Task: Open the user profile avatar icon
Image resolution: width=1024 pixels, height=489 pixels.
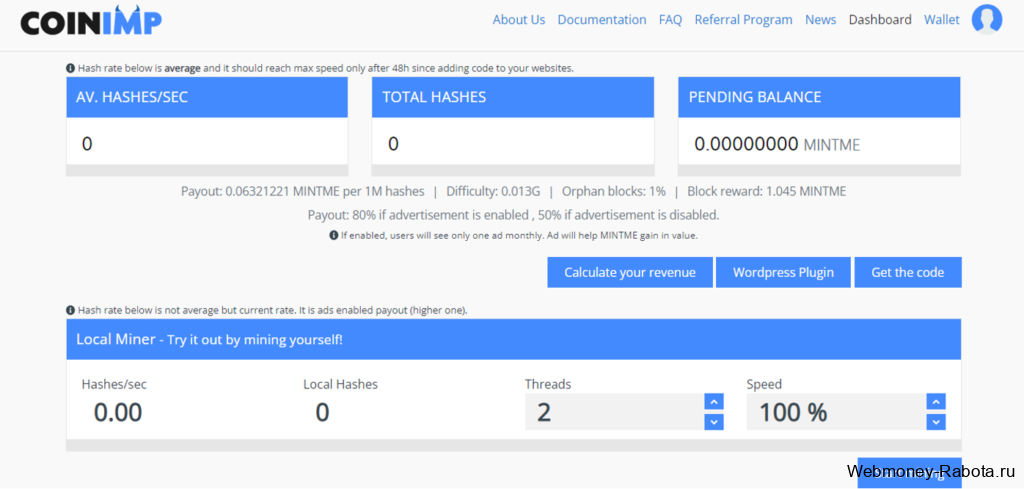Action: click(987, 19)
